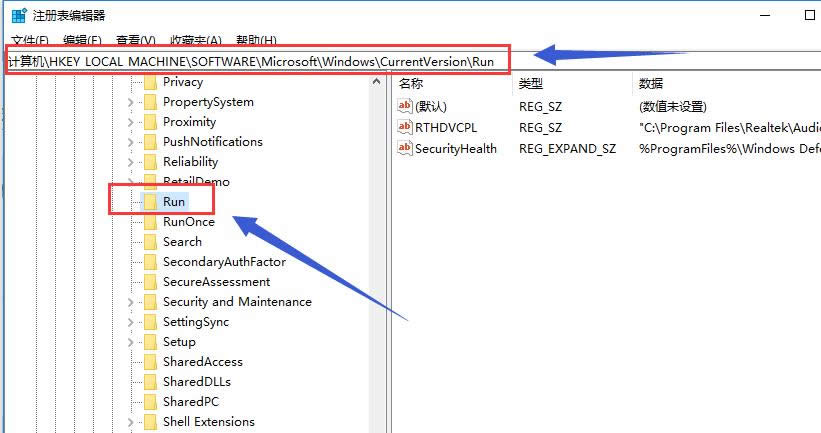Click the SecureAssessment folder icon
The height and width of the screenshot is (433, 821).
click(150, 282)
